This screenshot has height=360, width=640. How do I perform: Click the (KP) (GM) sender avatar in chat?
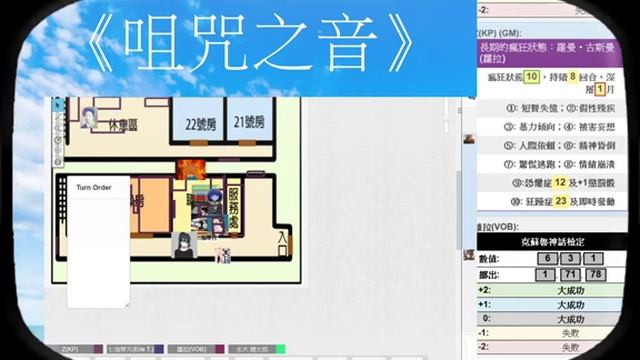pyautogui.click(x=469, y=139)
